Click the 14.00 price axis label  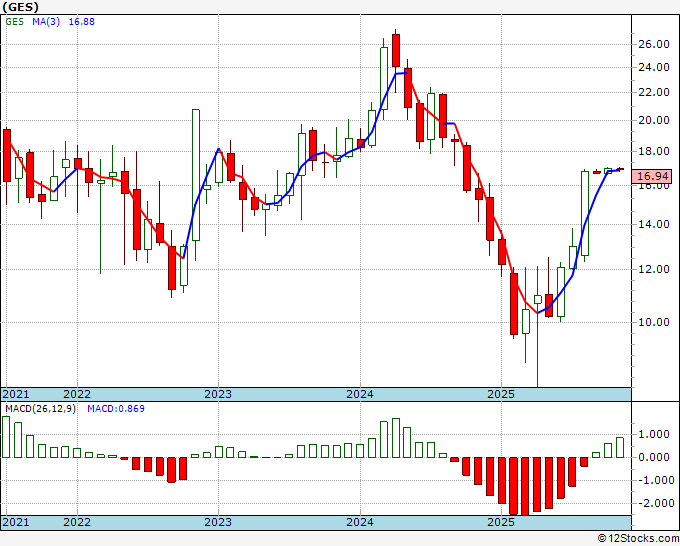click(654, 224)
